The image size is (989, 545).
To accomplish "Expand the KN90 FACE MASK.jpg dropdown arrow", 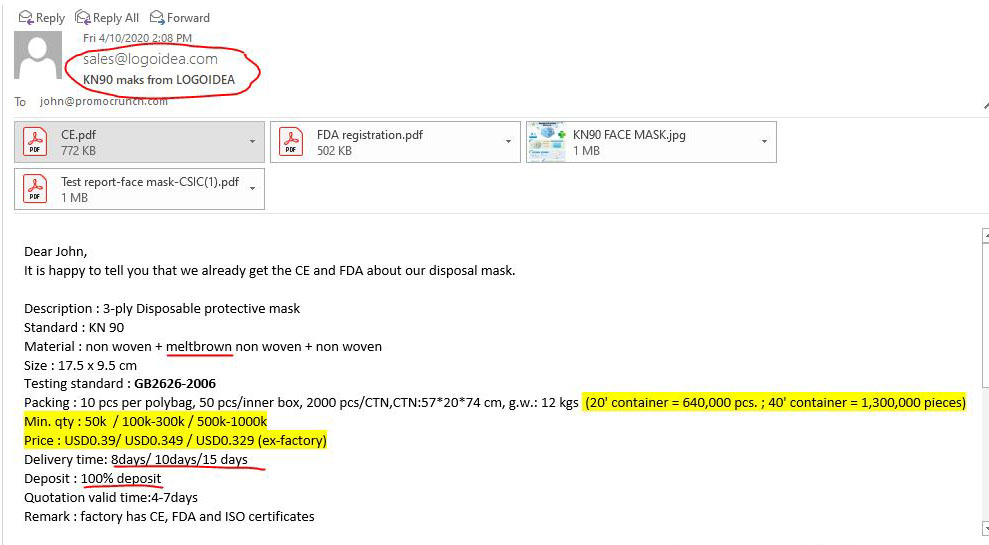I will coord(764,142).
